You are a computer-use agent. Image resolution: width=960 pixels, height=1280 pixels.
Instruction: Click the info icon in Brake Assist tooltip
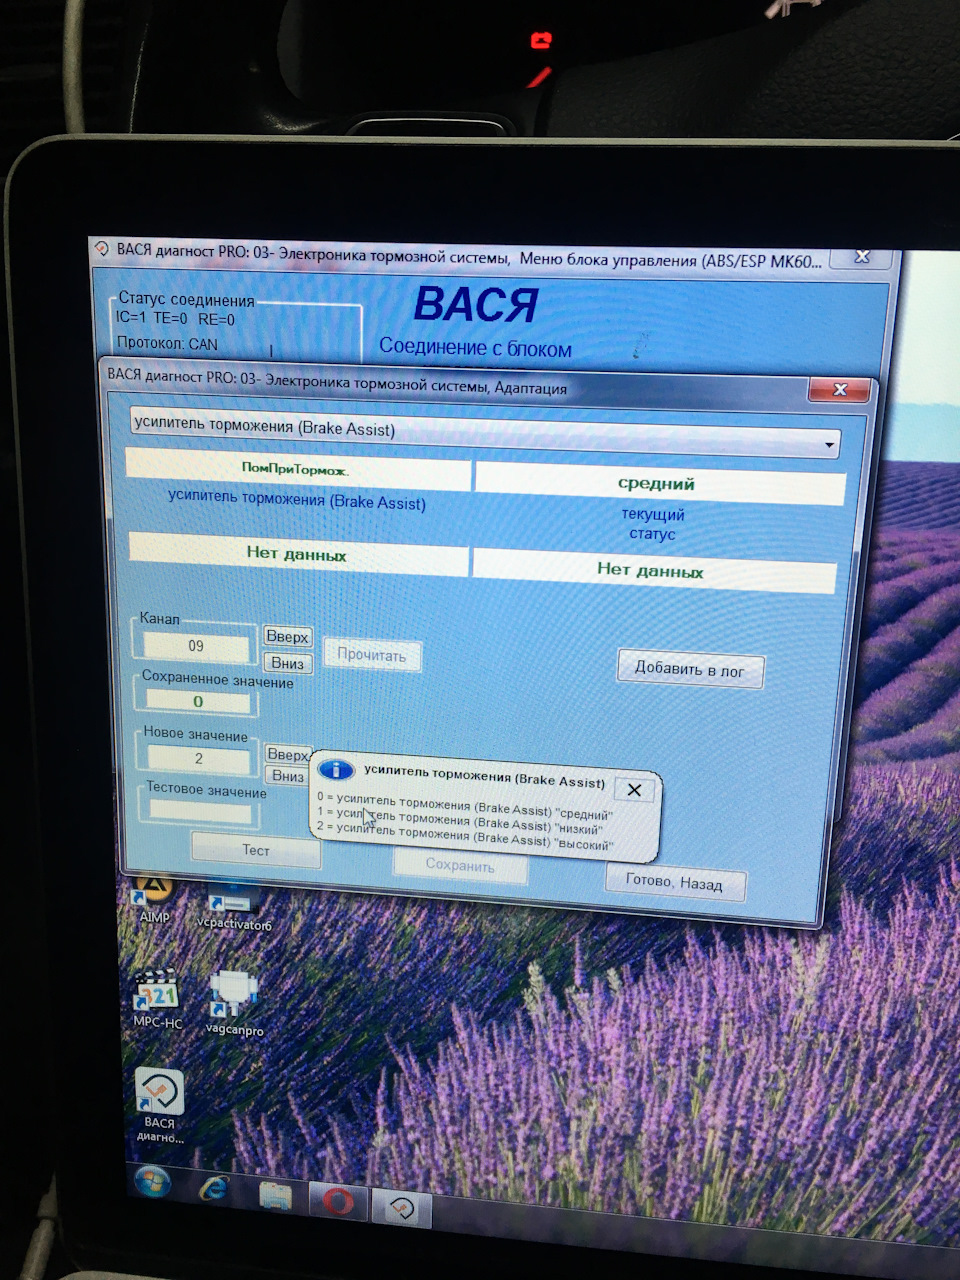pyautogui.click(x=336, y=769)
